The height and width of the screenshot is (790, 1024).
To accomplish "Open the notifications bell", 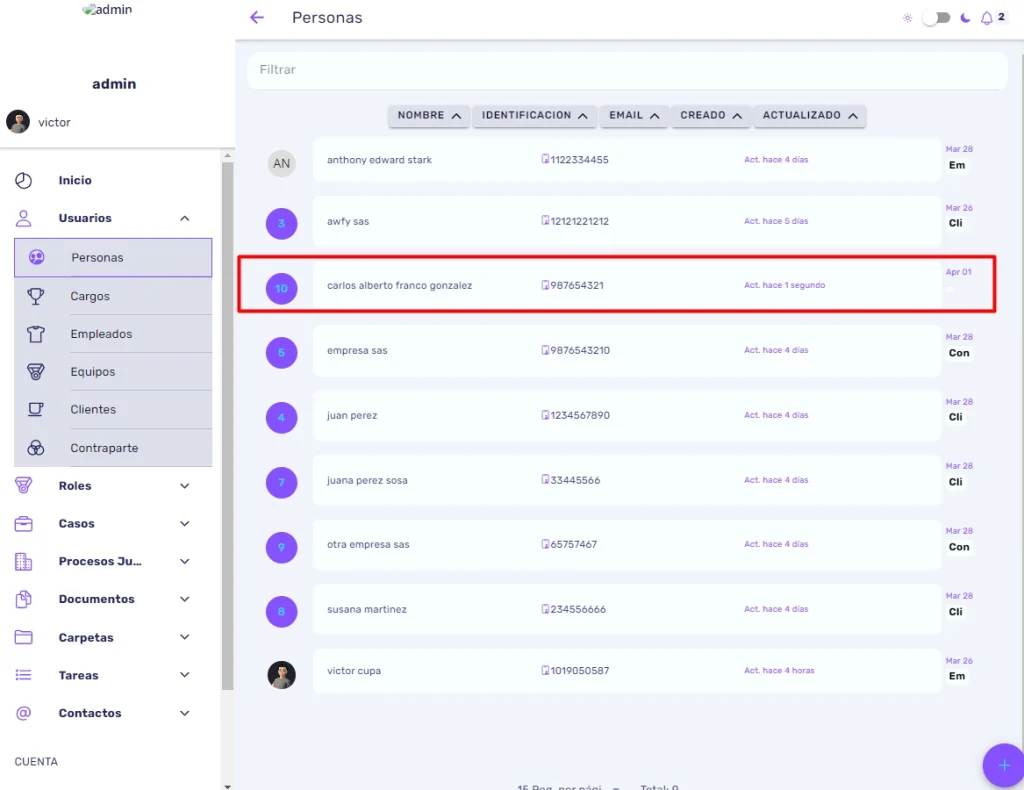I will (987, 18).
